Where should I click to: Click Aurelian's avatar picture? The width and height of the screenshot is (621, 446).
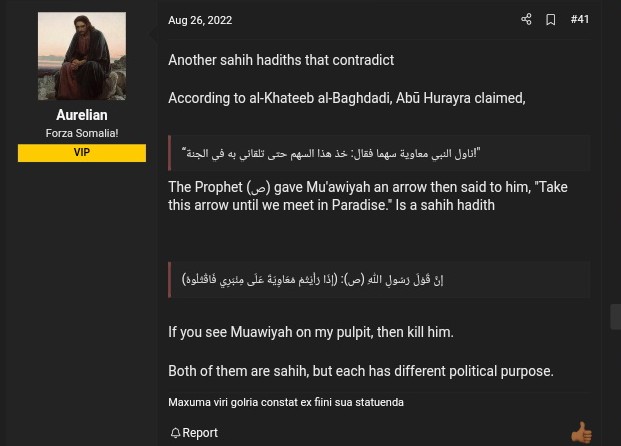coord(82,56)
